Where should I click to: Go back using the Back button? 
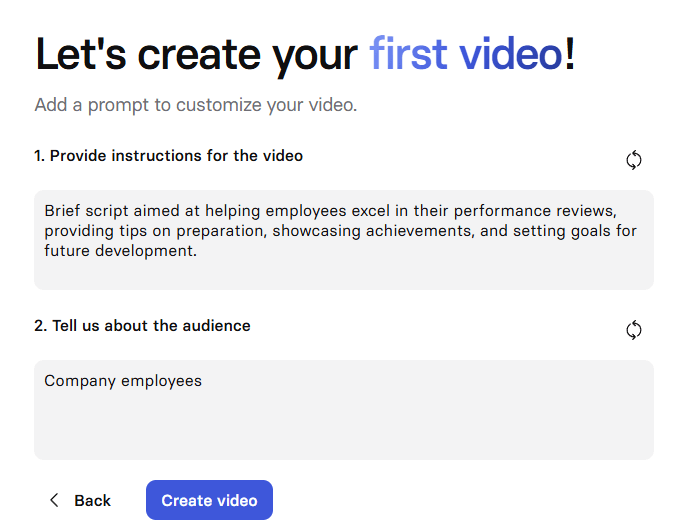80,500
